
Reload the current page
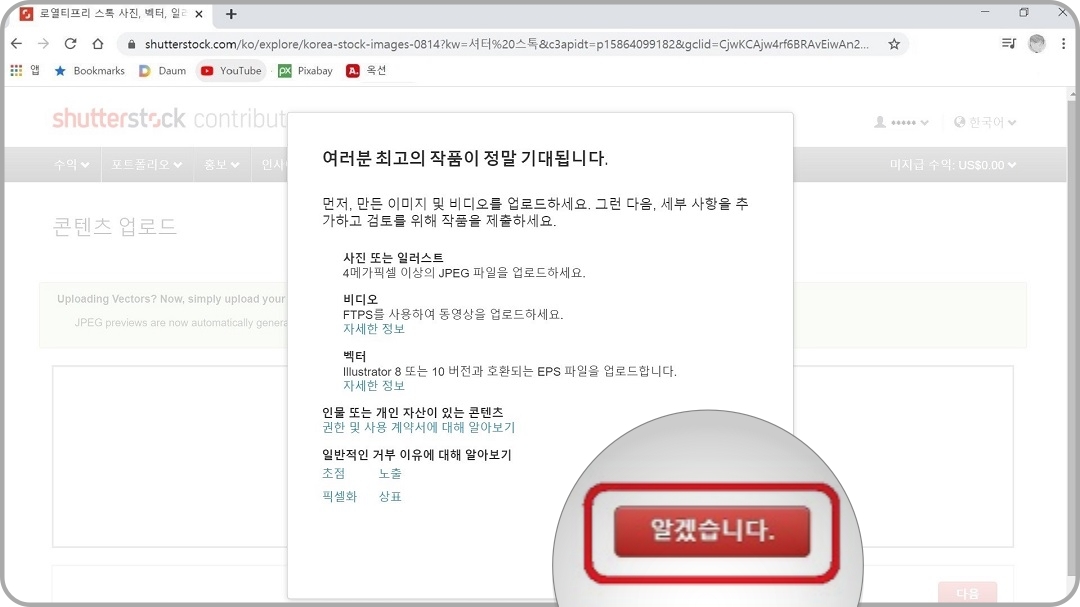(68, 44)
